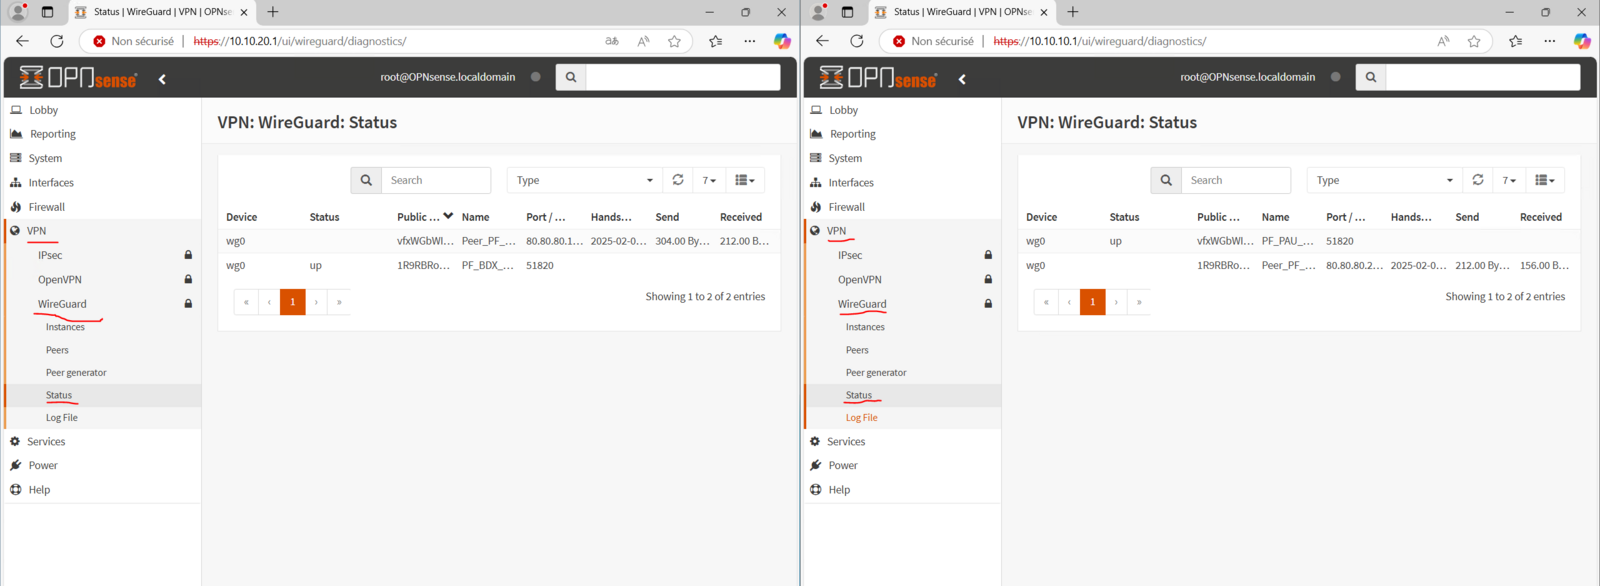1600x586 pixels.
Task: Click the grid Search field in left window
Action: (x=435, y=180)
